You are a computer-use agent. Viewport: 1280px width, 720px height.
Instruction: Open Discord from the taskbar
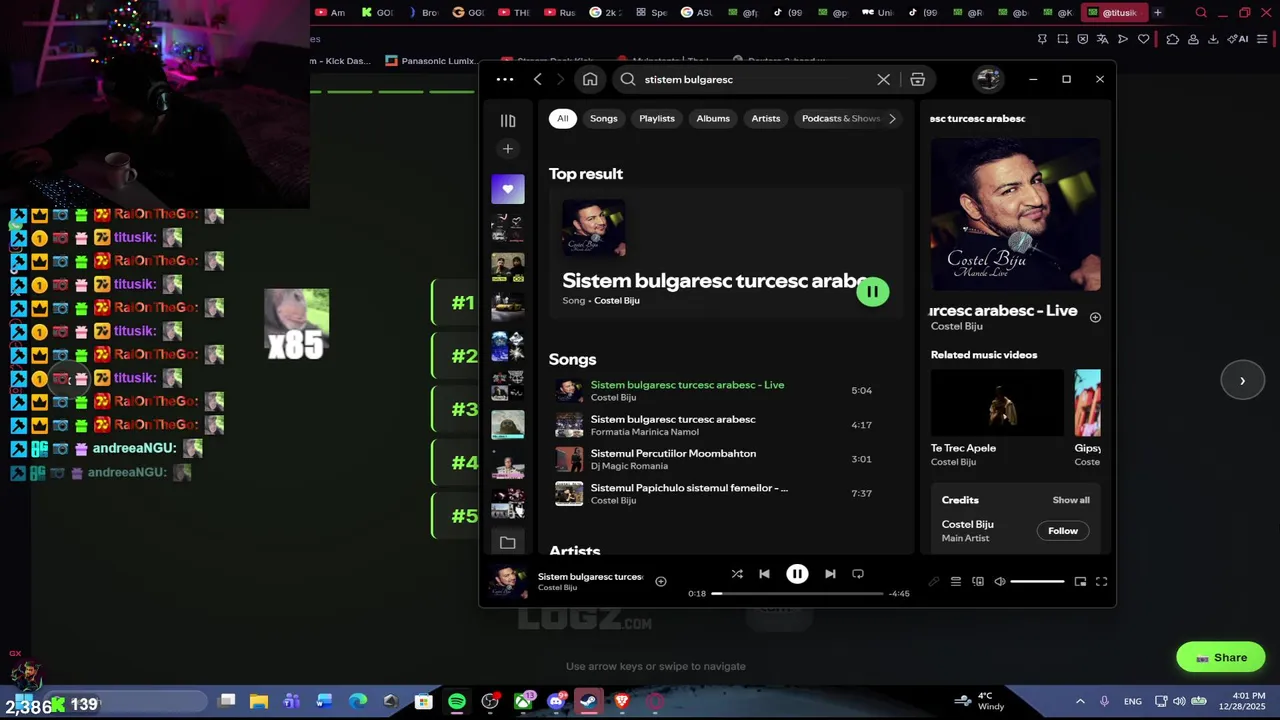coord(556,701)
